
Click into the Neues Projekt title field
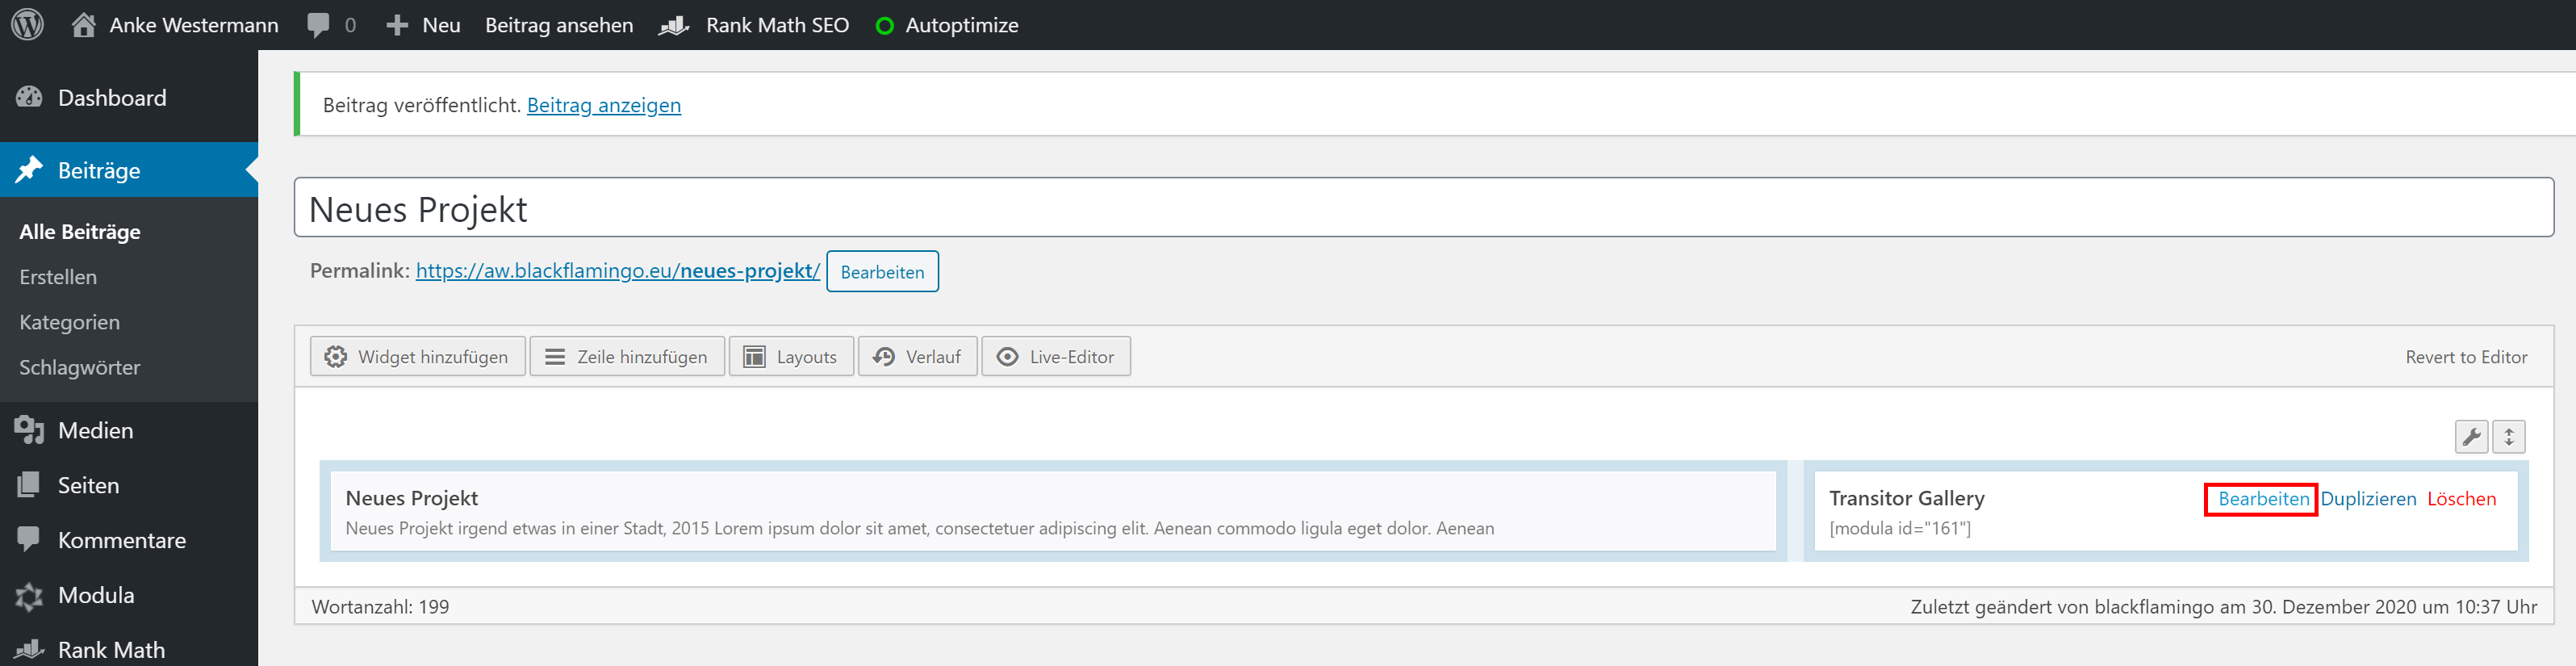(1423, 208)
